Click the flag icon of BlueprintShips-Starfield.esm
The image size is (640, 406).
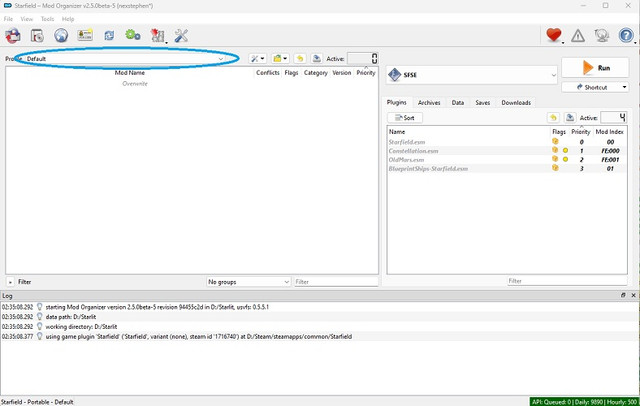pos(555,168)
